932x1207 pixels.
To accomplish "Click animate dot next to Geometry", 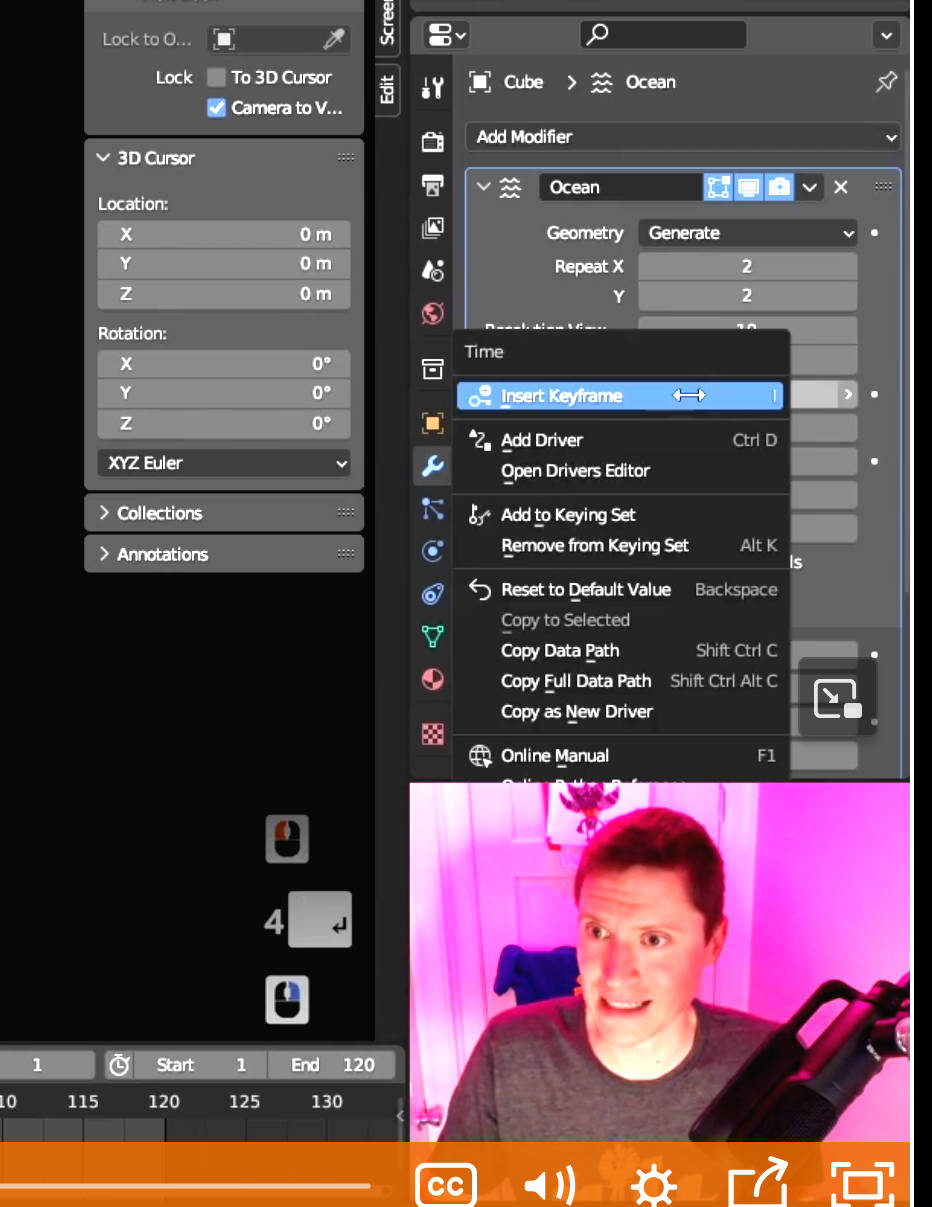I will tap(875, 233).
